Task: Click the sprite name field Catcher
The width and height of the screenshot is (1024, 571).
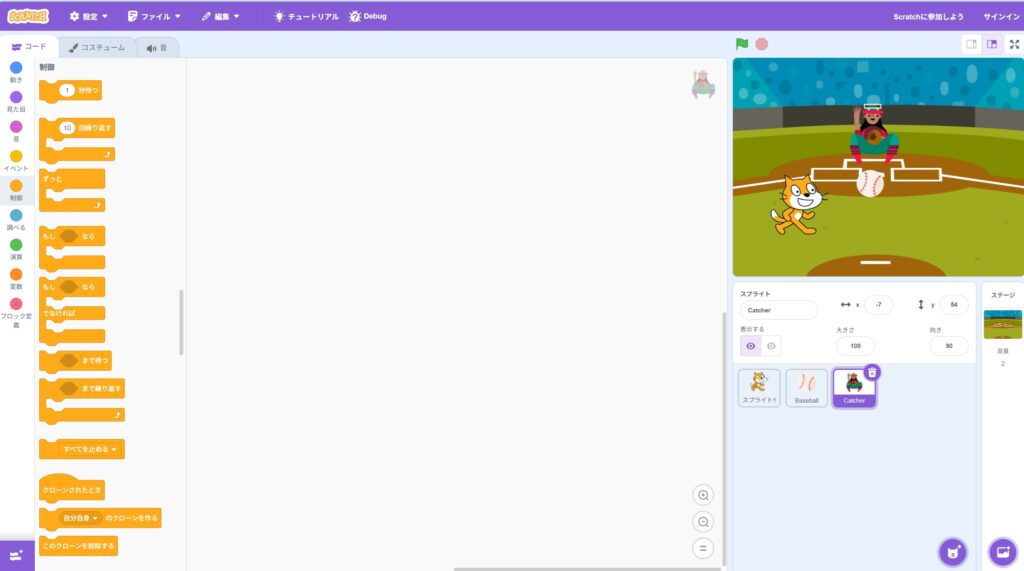Action: (778, 310)
